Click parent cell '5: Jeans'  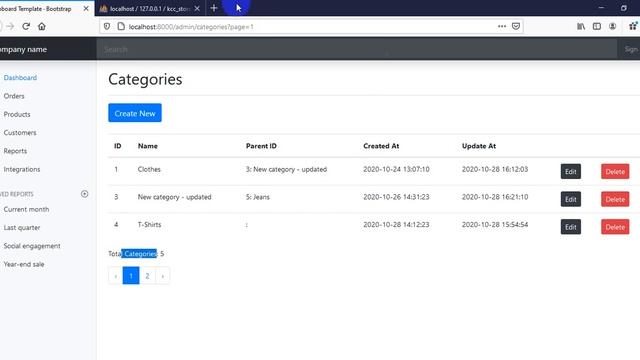tap(258, 197)
